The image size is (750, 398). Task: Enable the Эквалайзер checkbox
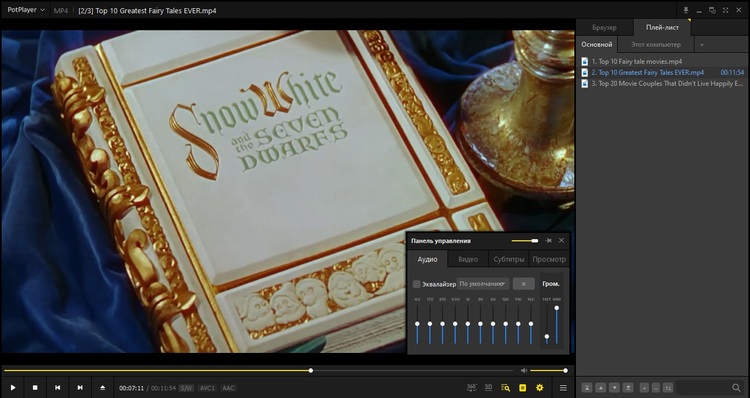(417, 284)
